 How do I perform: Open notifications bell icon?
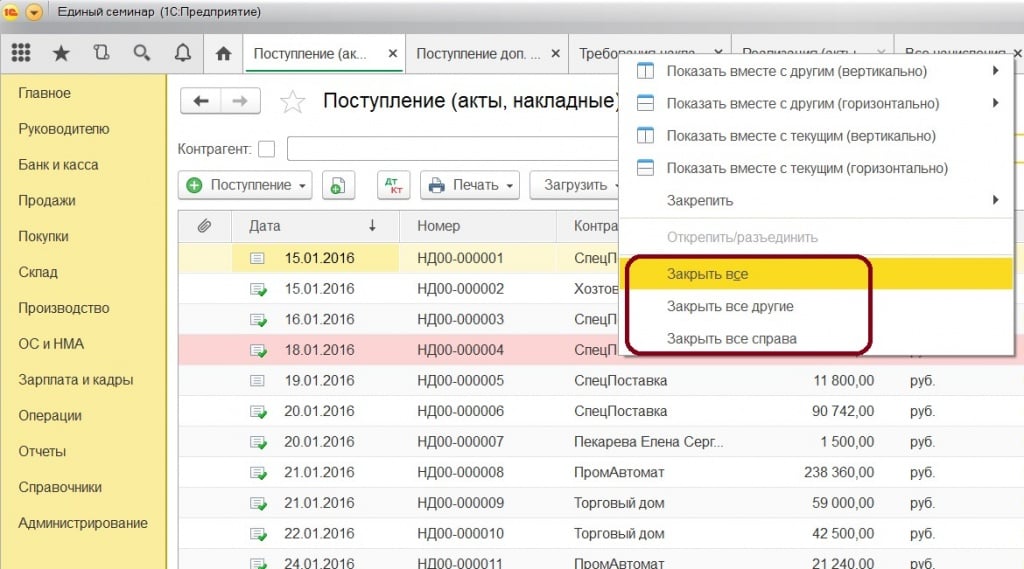click(x=182, y=53)
